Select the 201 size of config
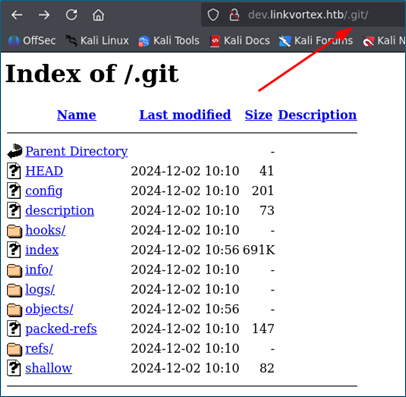Image resolution: width=406 pixels, height=397 pixels. (x=263, y=191)
